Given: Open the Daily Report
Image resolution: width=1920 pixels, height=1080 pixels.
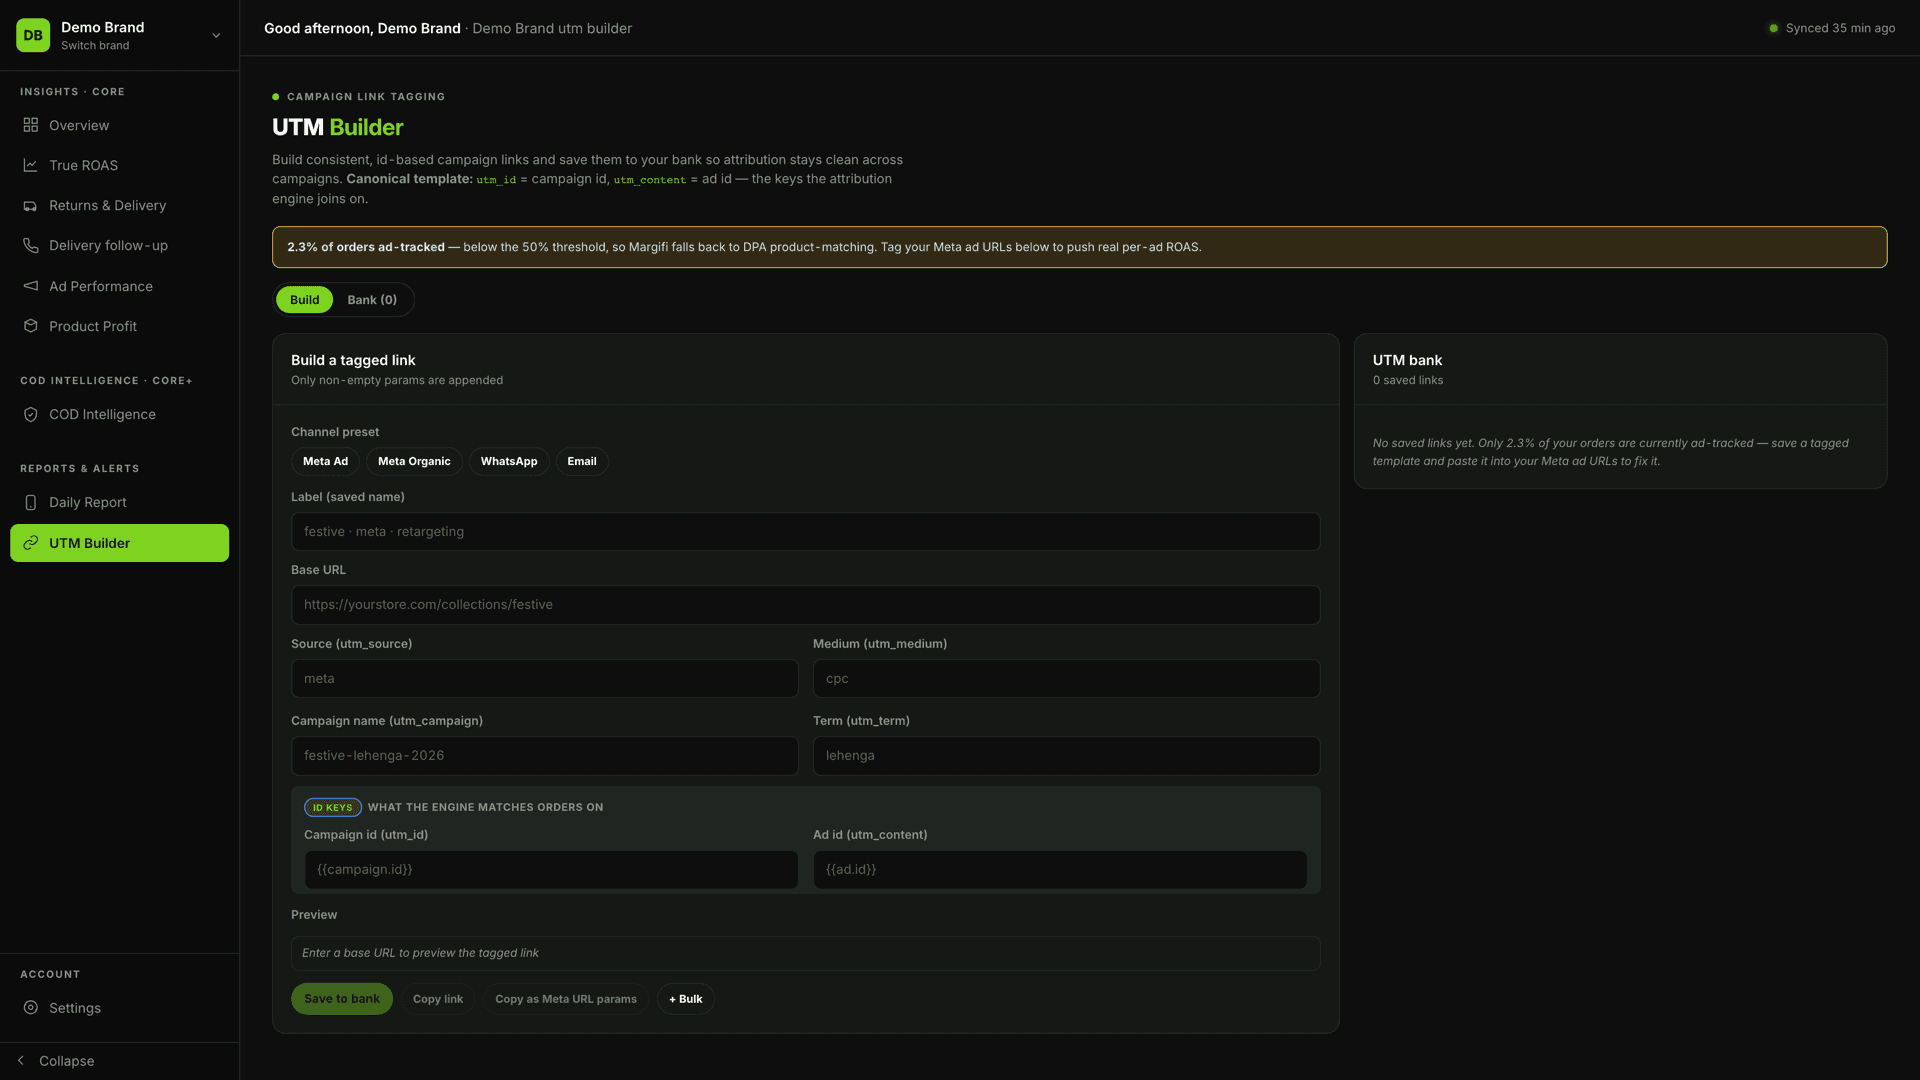Looking at the screenshot, I should tap(119, 502).
